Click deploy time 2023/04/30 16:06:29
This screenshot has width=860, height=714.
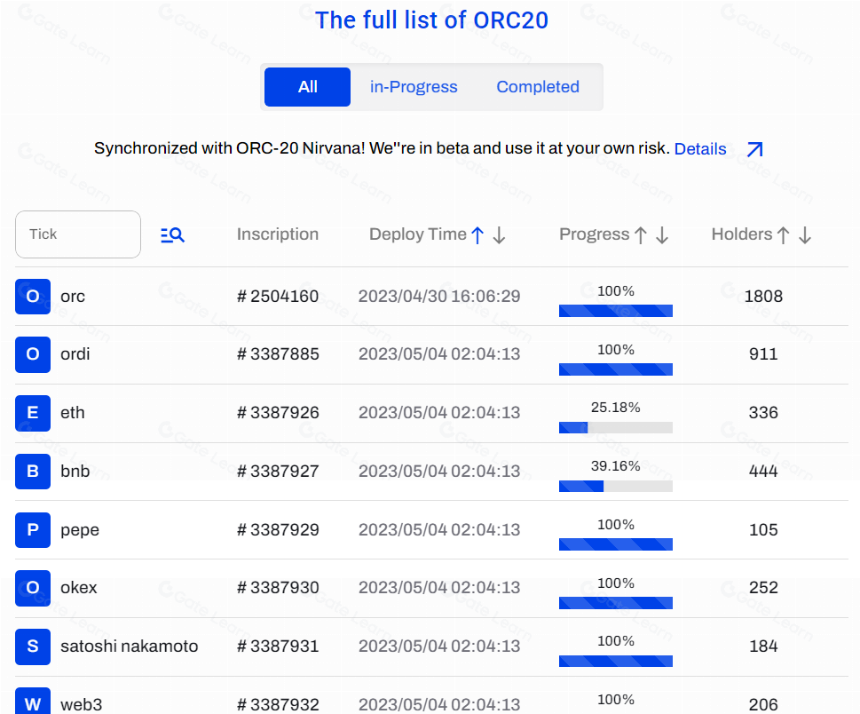click(x=439, y=296)
